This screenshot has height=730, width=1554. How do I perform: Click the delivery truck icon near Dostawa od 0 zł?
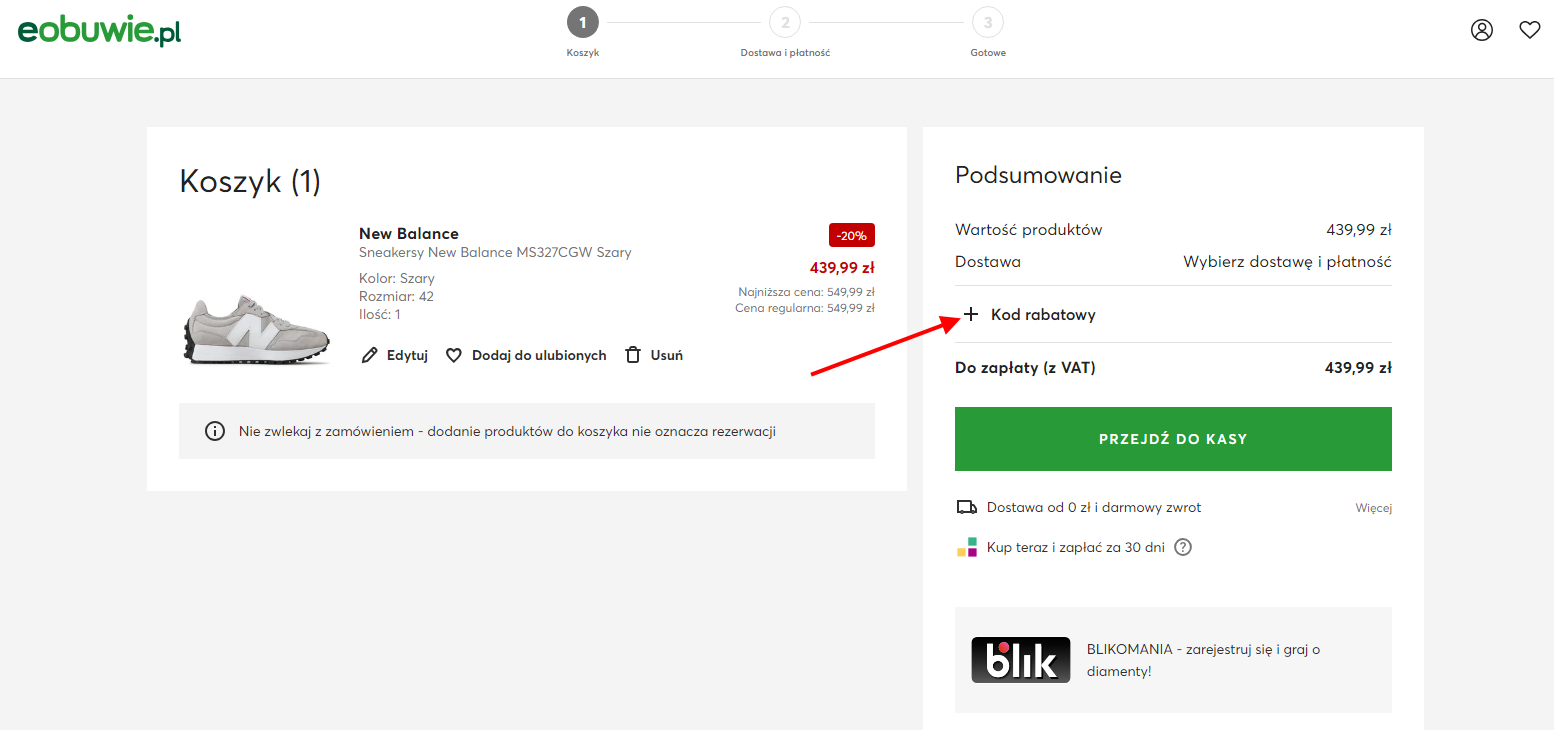[x=966, y=506]
